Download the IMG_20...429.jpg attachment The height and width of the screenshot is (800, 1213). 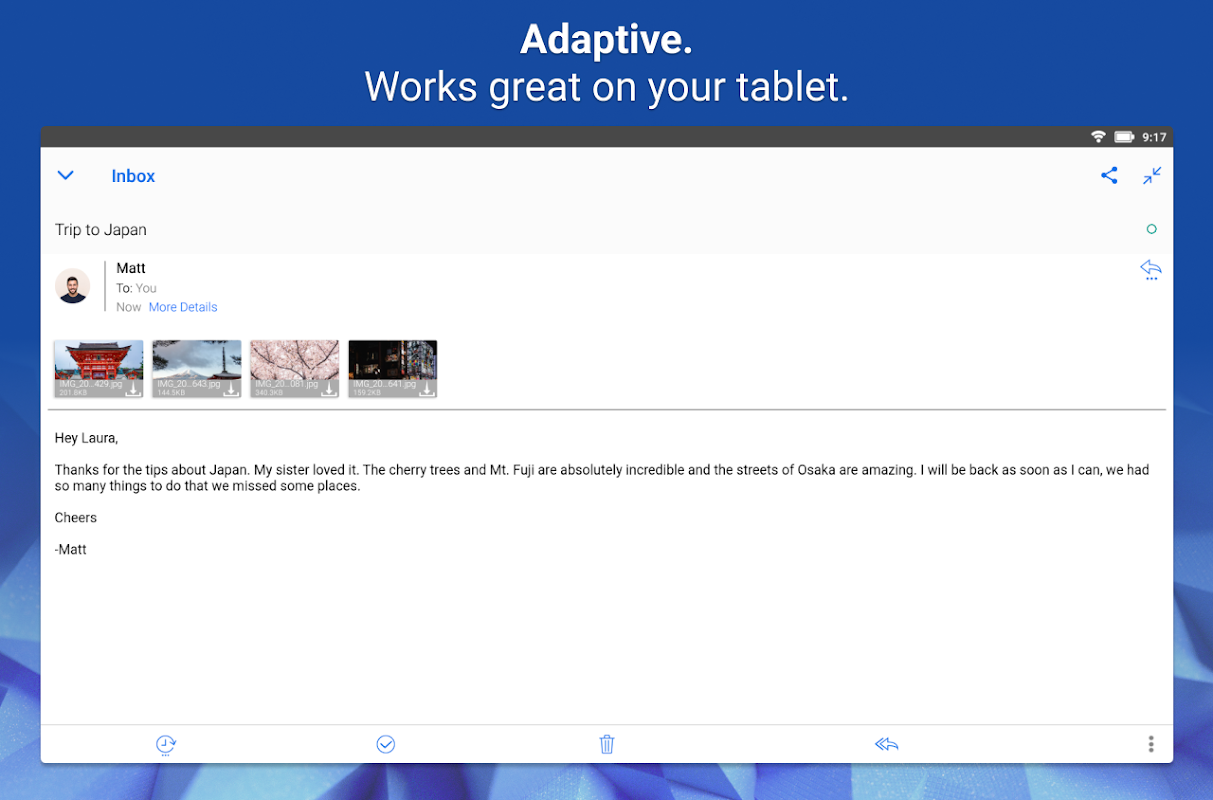coord(132,389)
